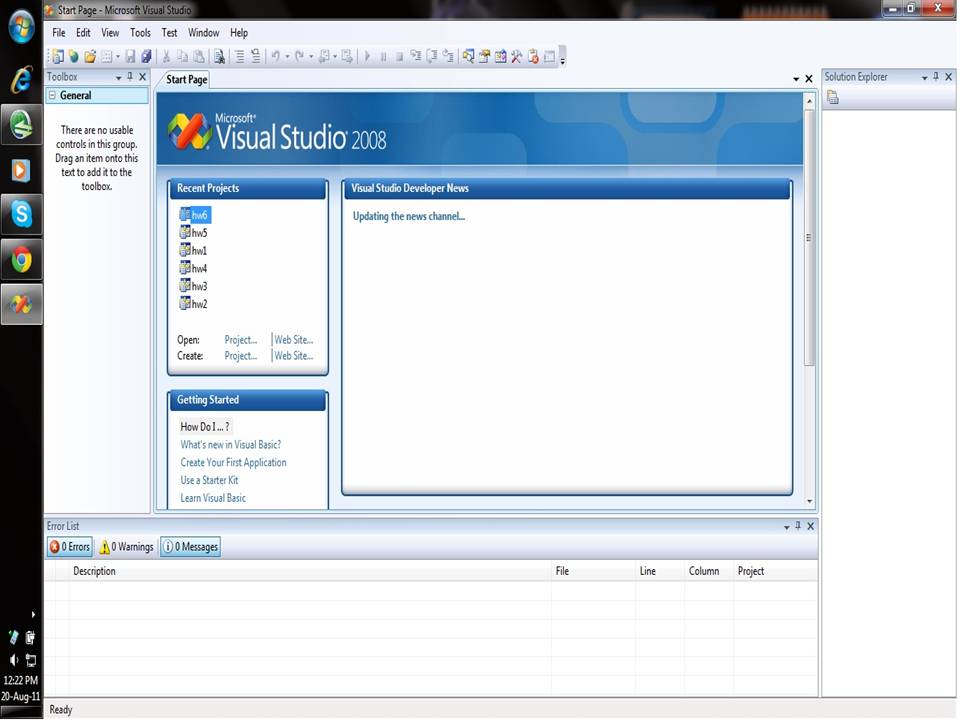Click the Start Page vertical scrollbar thumb
This screenshot has height=720, width=960.
point(809,238)
